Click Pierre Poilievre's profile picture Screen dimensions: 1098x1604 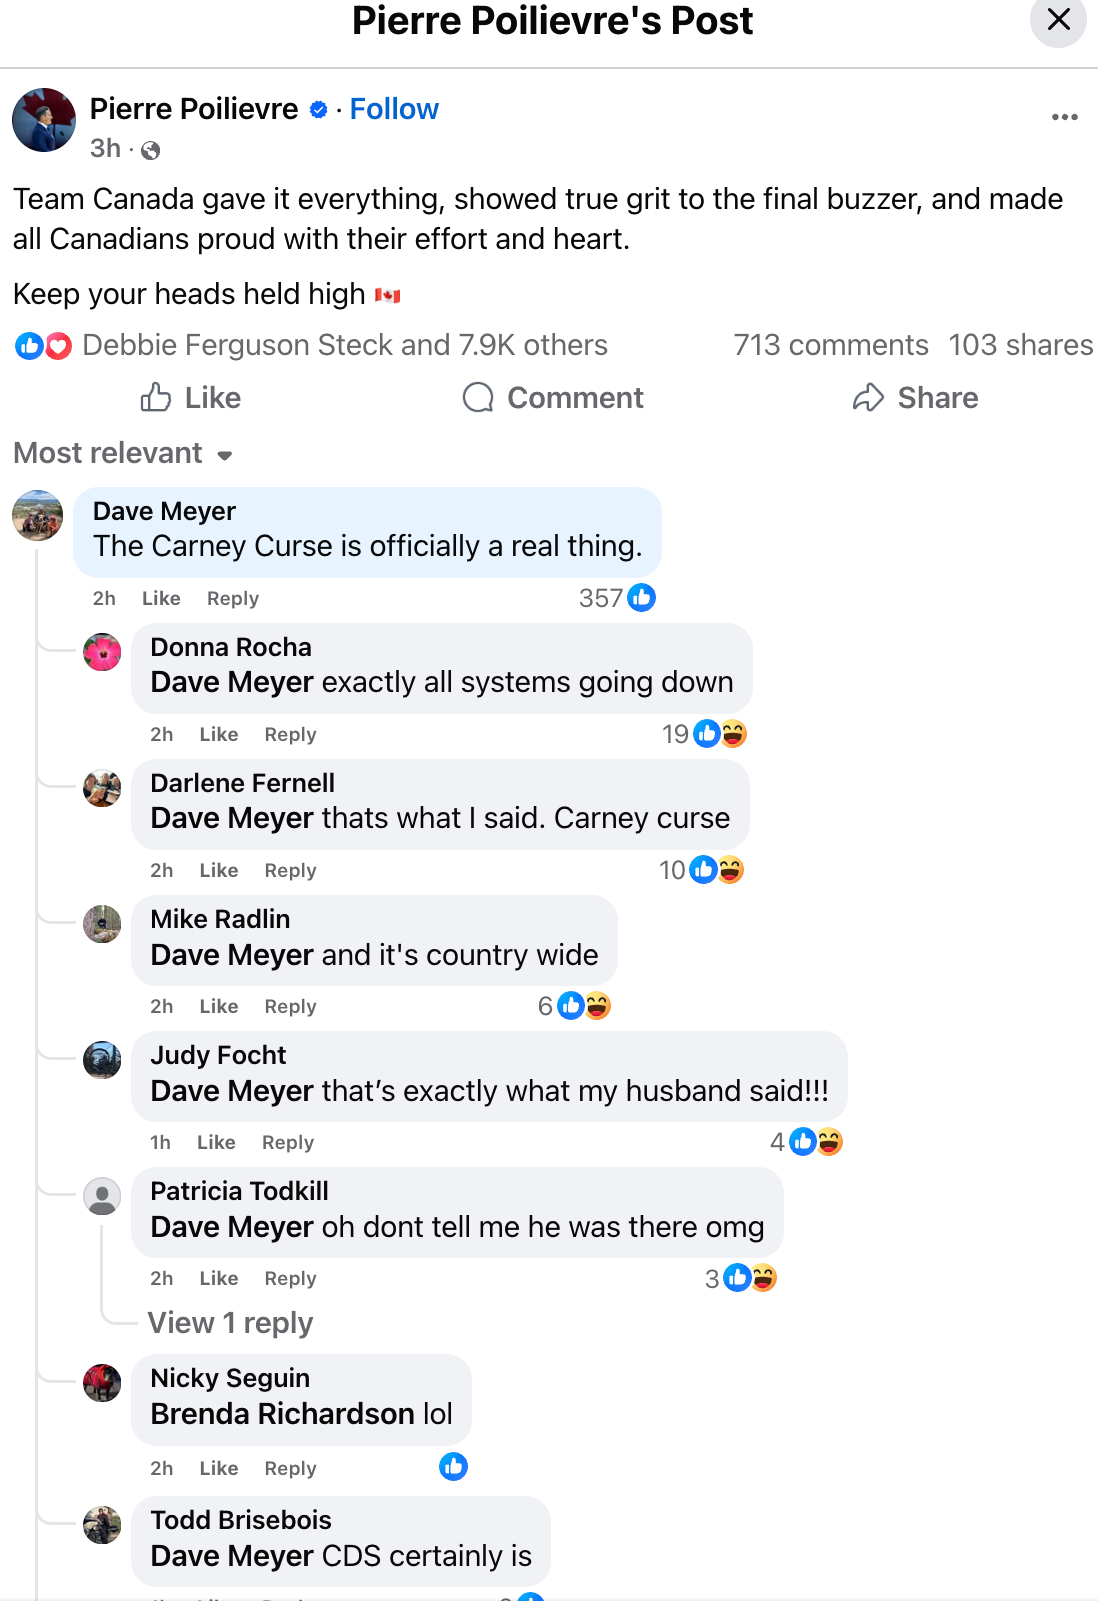click(x=44, y=120)
